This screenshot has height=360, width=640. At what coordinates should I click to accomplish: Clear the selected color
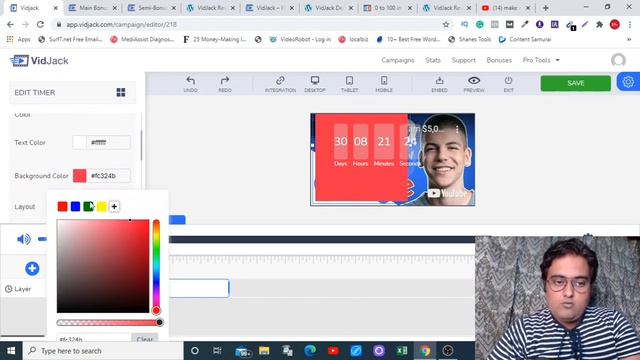pyautogui.click(x=144, y=339)
